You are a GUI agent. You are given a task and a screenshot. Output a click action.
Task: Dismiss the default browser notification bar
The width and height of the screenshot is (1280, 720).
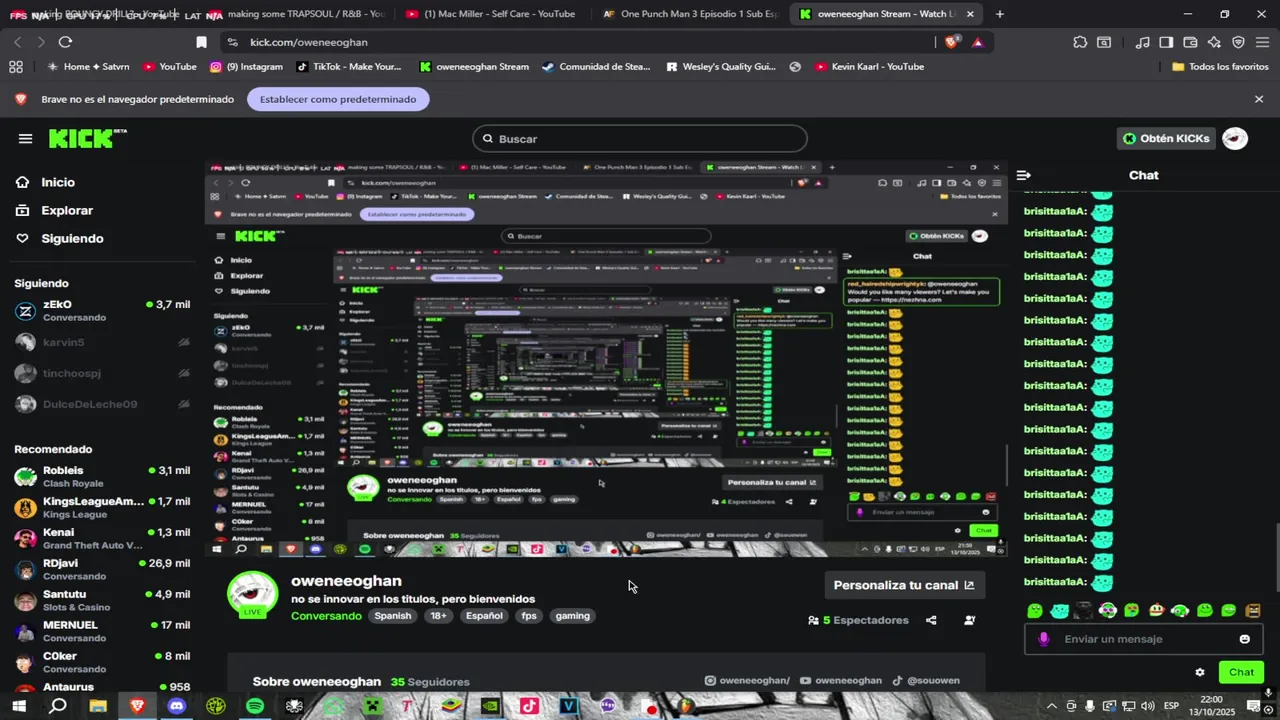(x=1259, y=99)
